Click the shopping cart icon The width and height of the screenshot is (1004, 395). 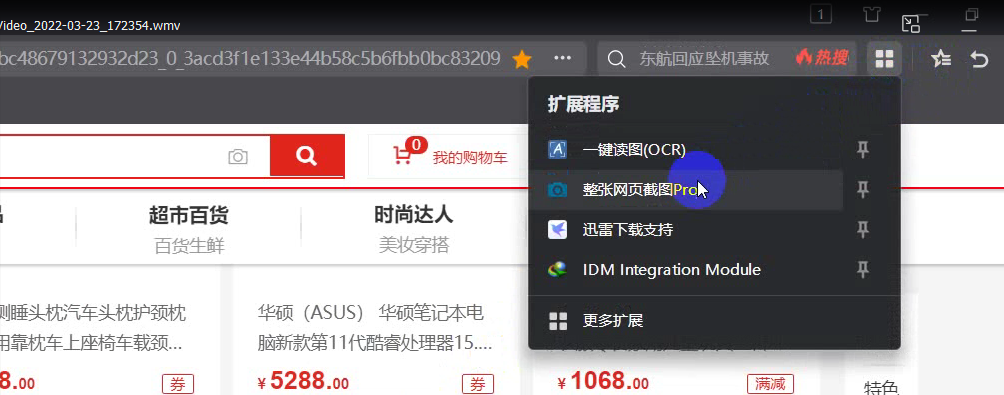click(403, 156)
